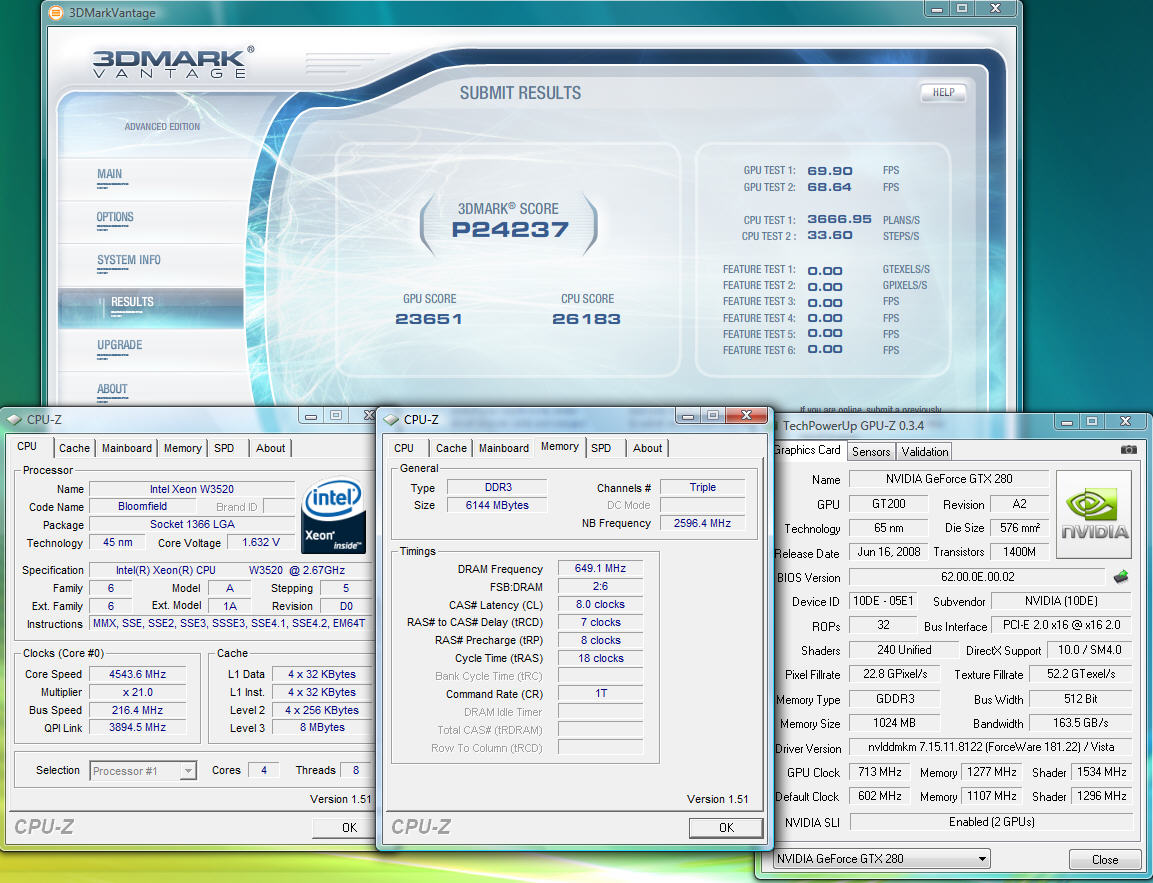Image resolution: width=1153 pixels, height=883 pixels.
Task: Click the CAS# Latency field 8.0 clocks
Action: click(600, 604)
